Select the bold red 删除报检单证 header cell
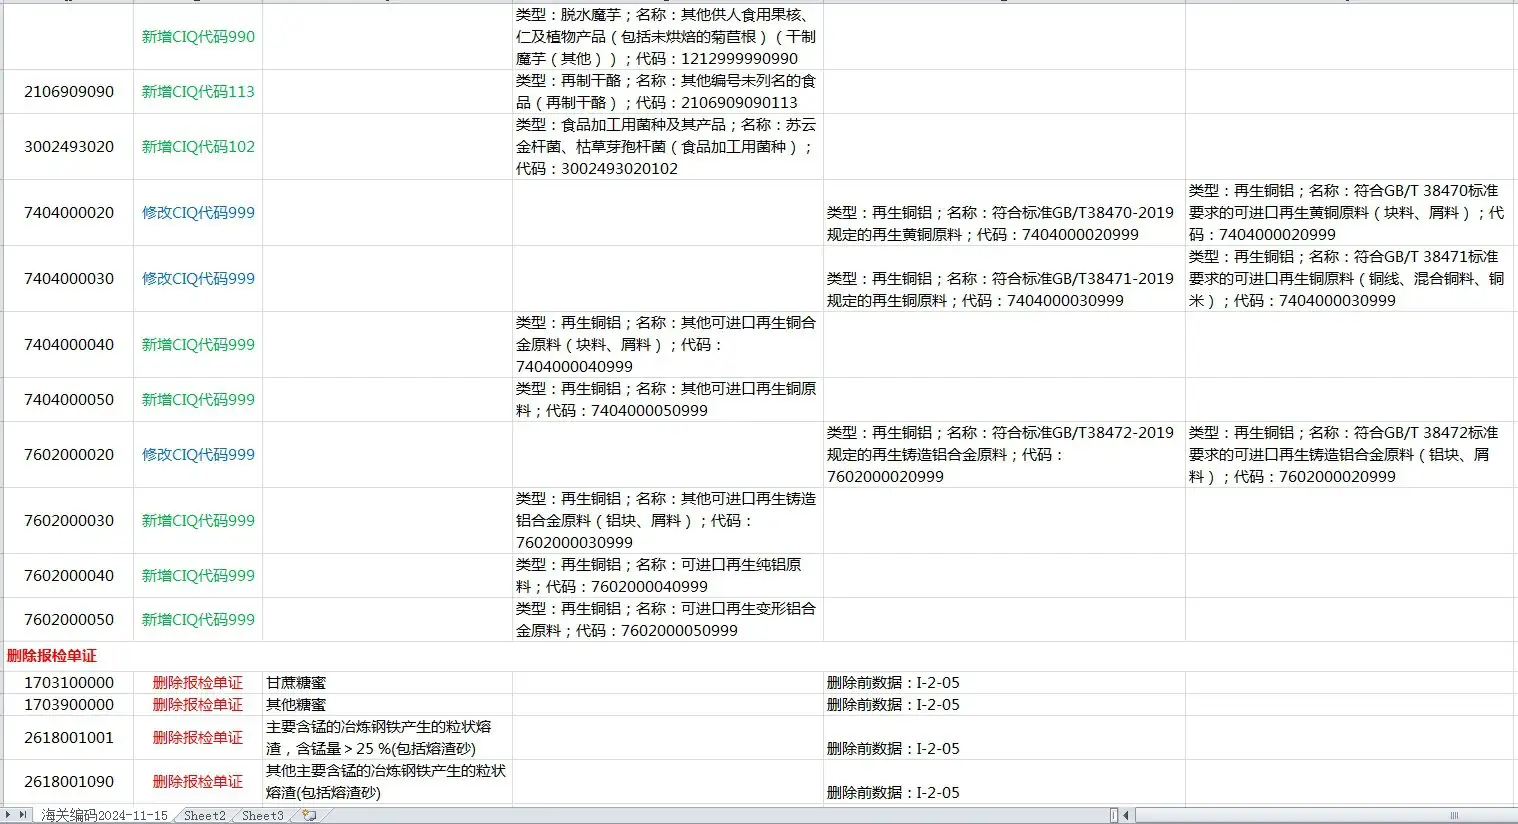This screenshot has height=824, width=1518. click(x=49, y=656)
